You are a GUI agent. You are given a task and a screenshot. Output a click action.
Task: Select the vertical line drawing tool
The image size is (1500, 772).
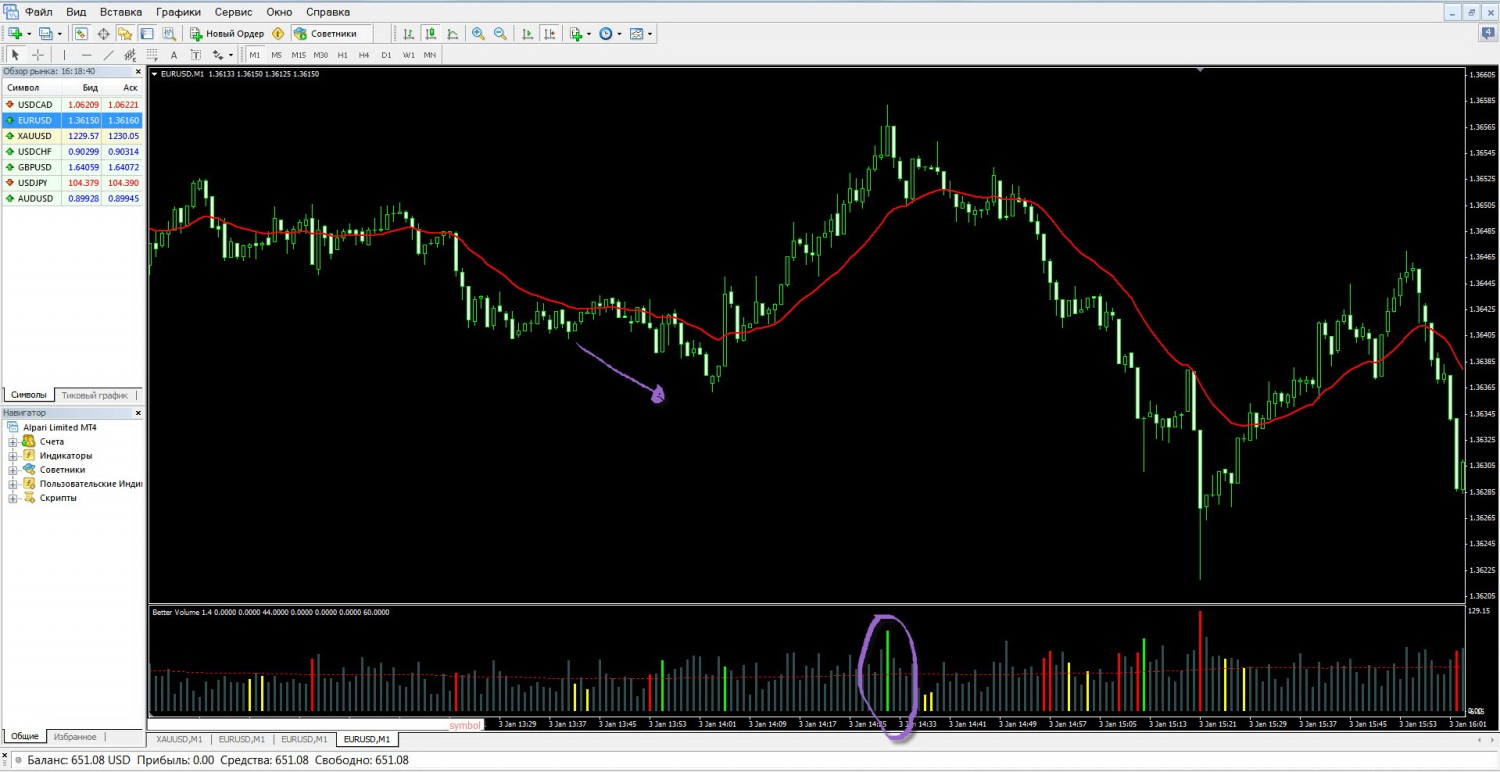point(64,55)
